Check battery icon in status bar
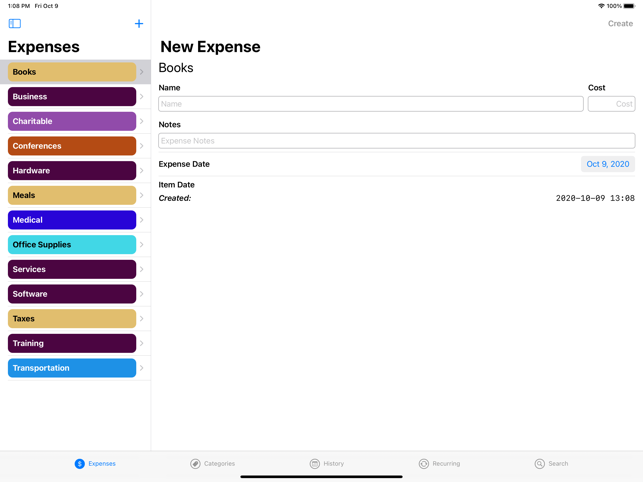643x482 pixels. tap(629, 6)
